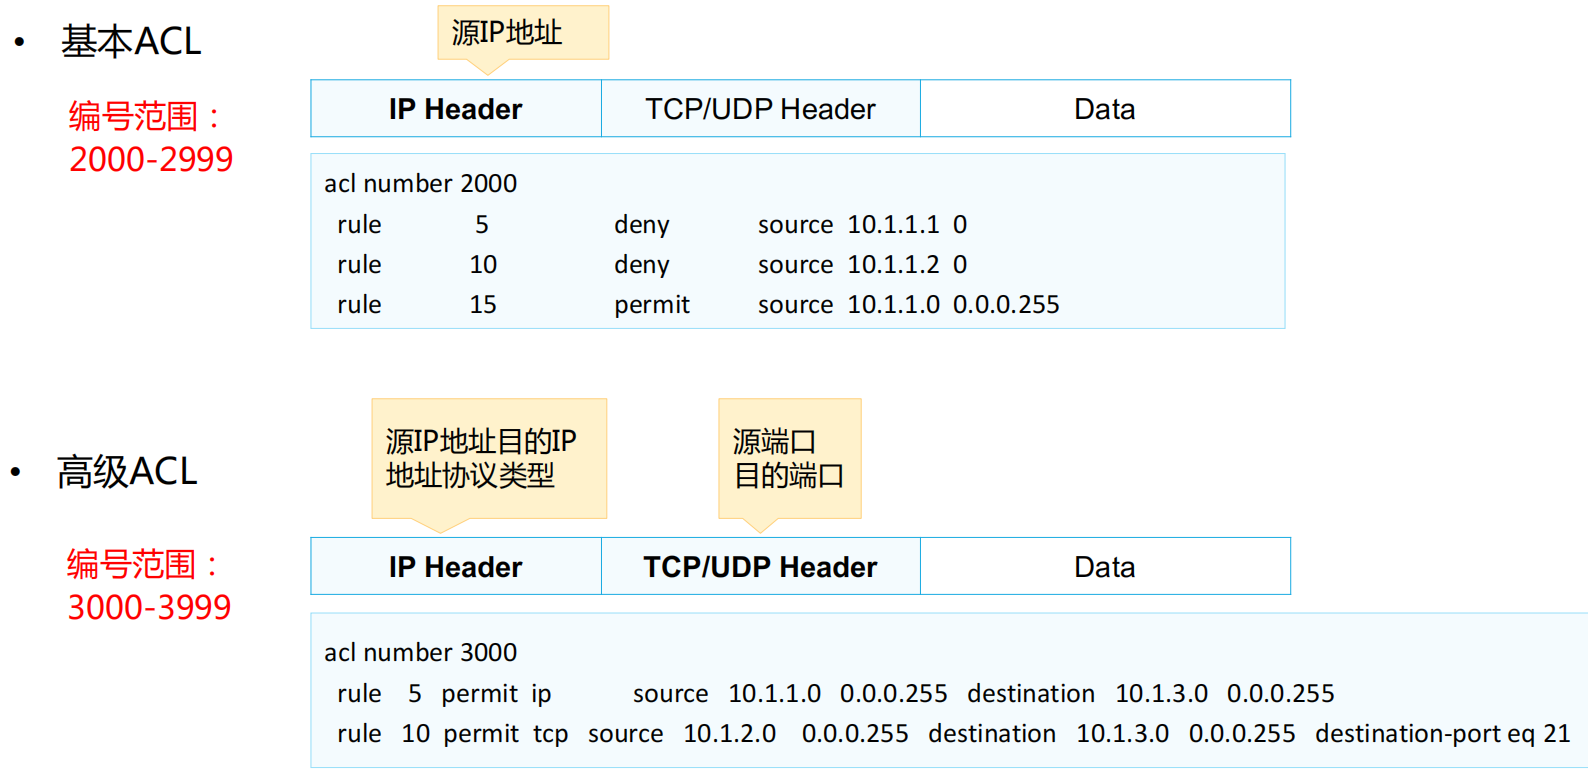Click the rule 5 permit ip line
1588x775 pixels.
click(x=835, y=694)
